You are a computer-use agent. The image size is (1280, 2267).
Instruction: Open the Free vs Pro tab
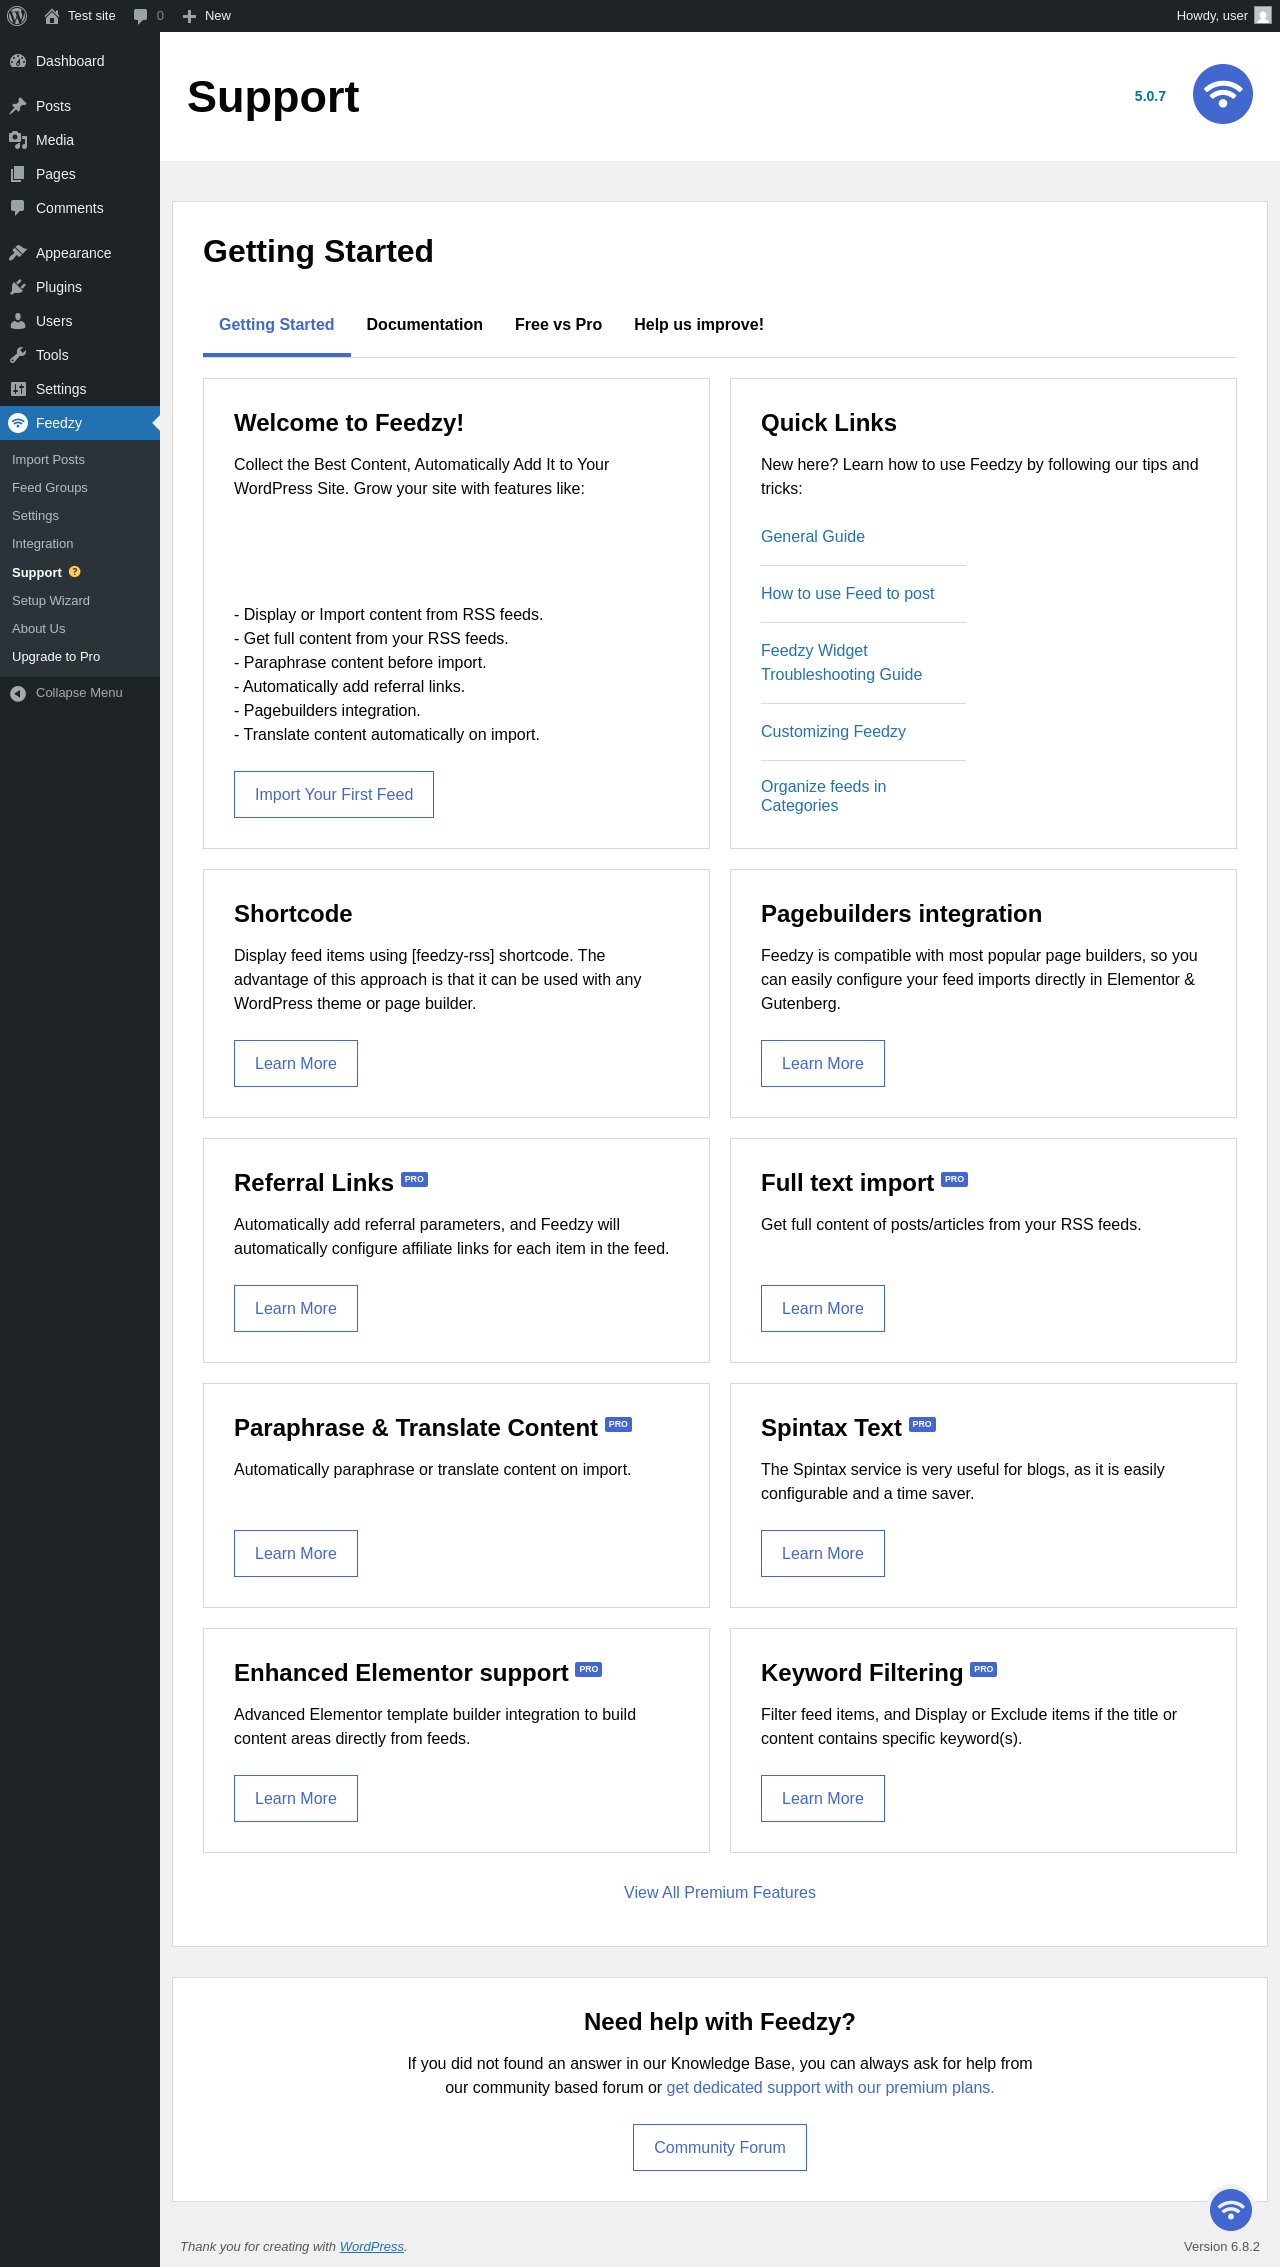558,325
